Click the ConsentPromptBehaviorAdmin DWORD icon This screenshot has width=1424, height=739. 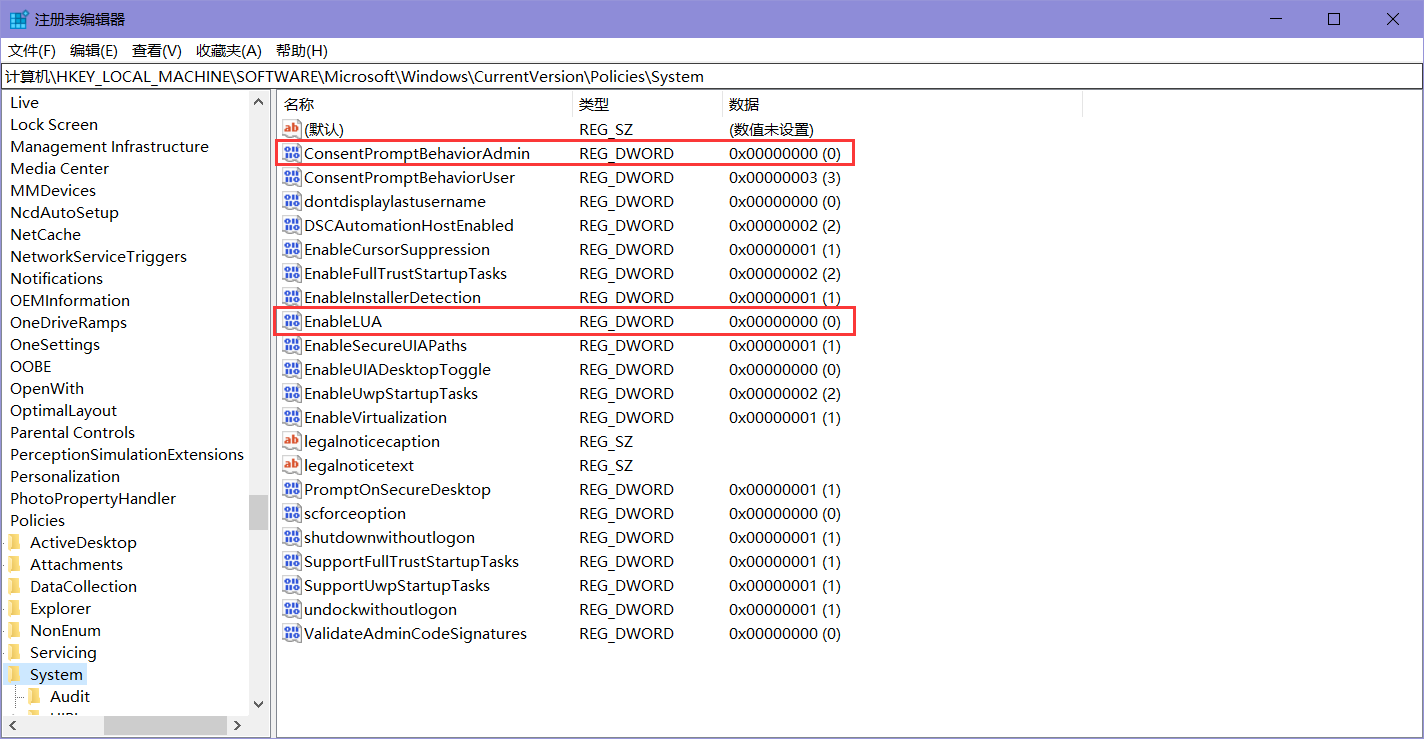[291, 153]
